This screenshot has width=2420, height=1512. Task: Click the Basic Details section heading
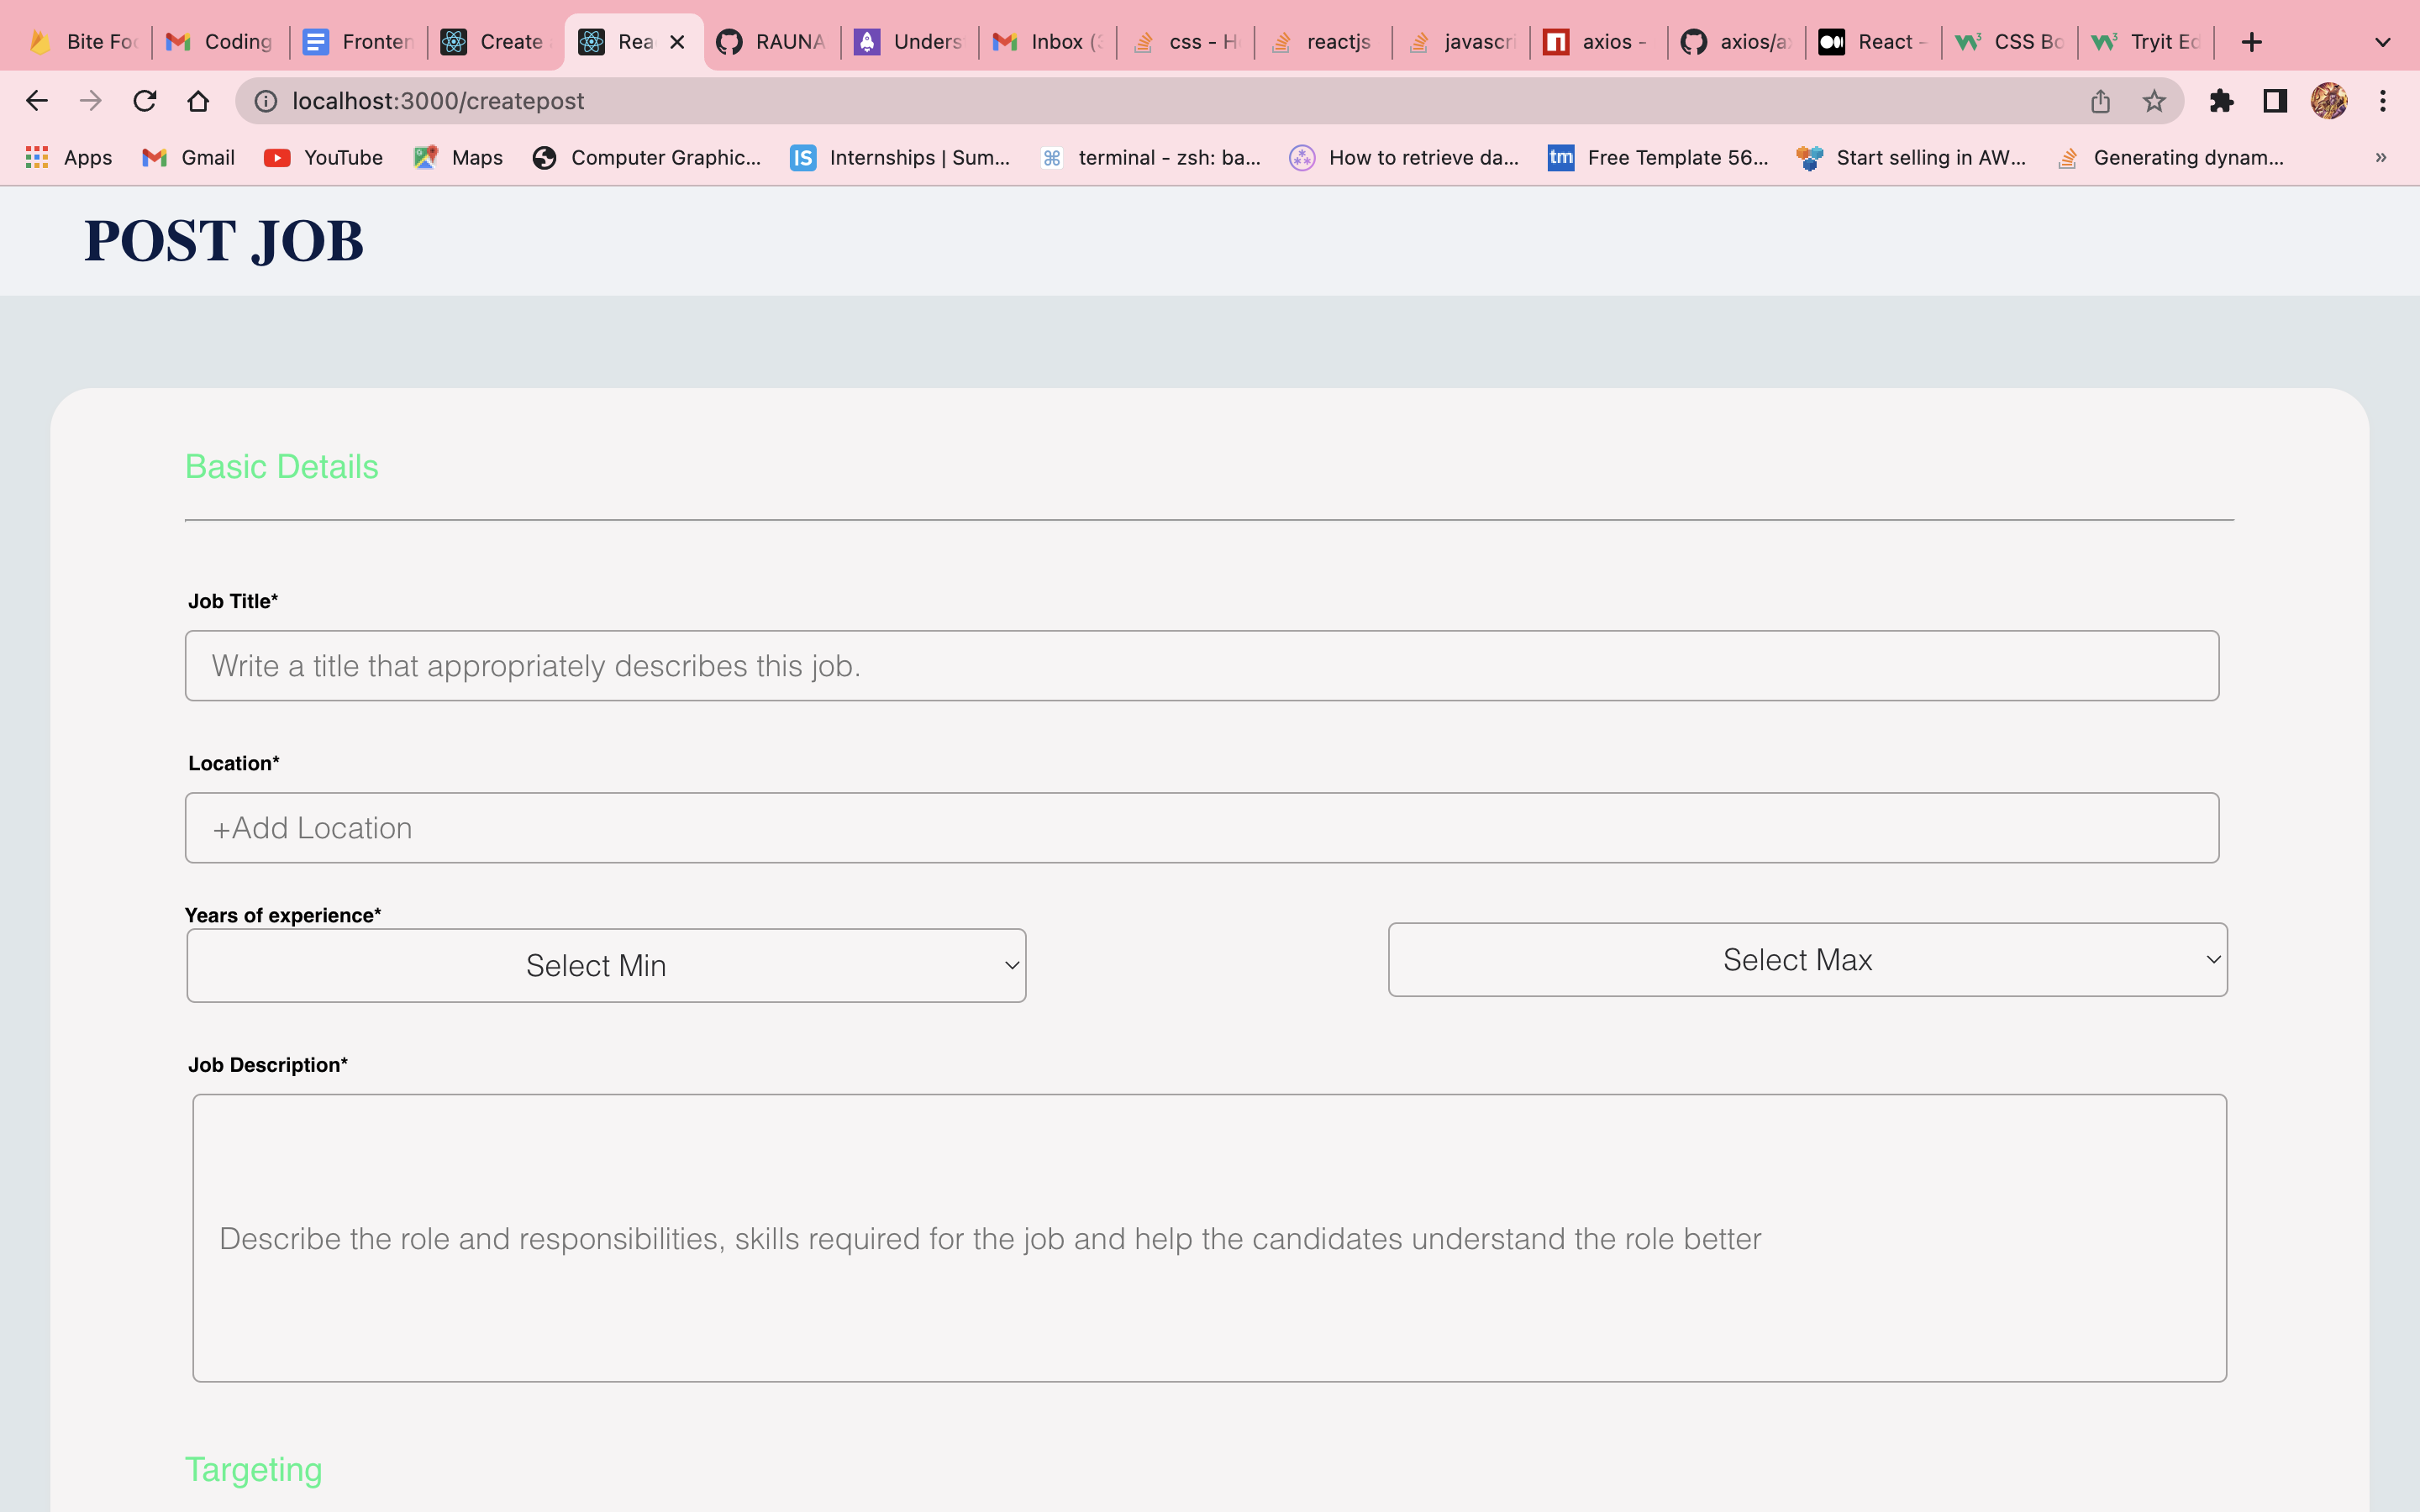click(282, 466)
